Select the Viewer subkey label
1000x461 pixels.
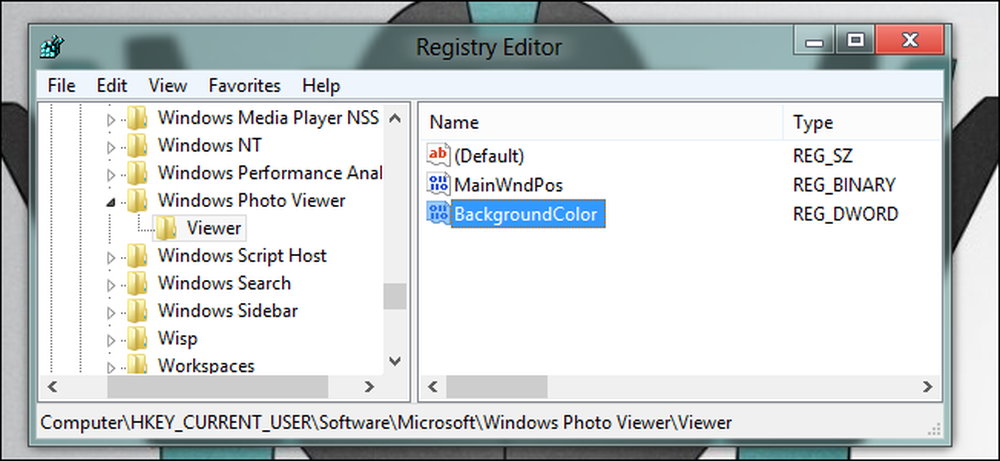[214, 228]
